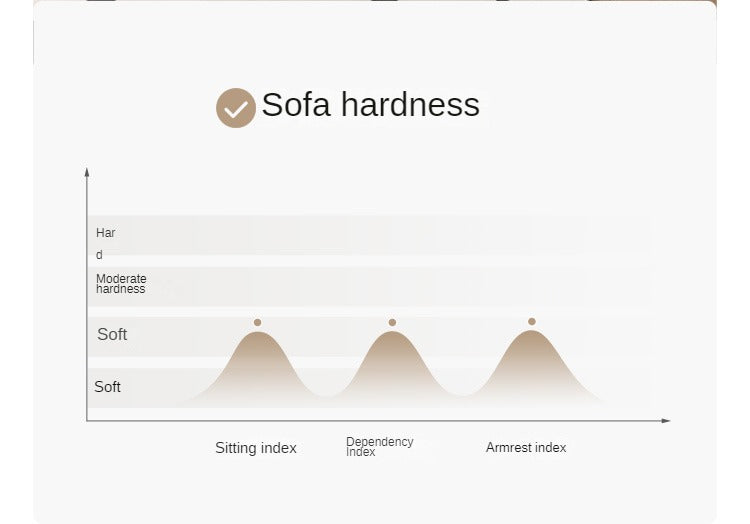Select the dot above the Armrest index peak

click(531, 321)
